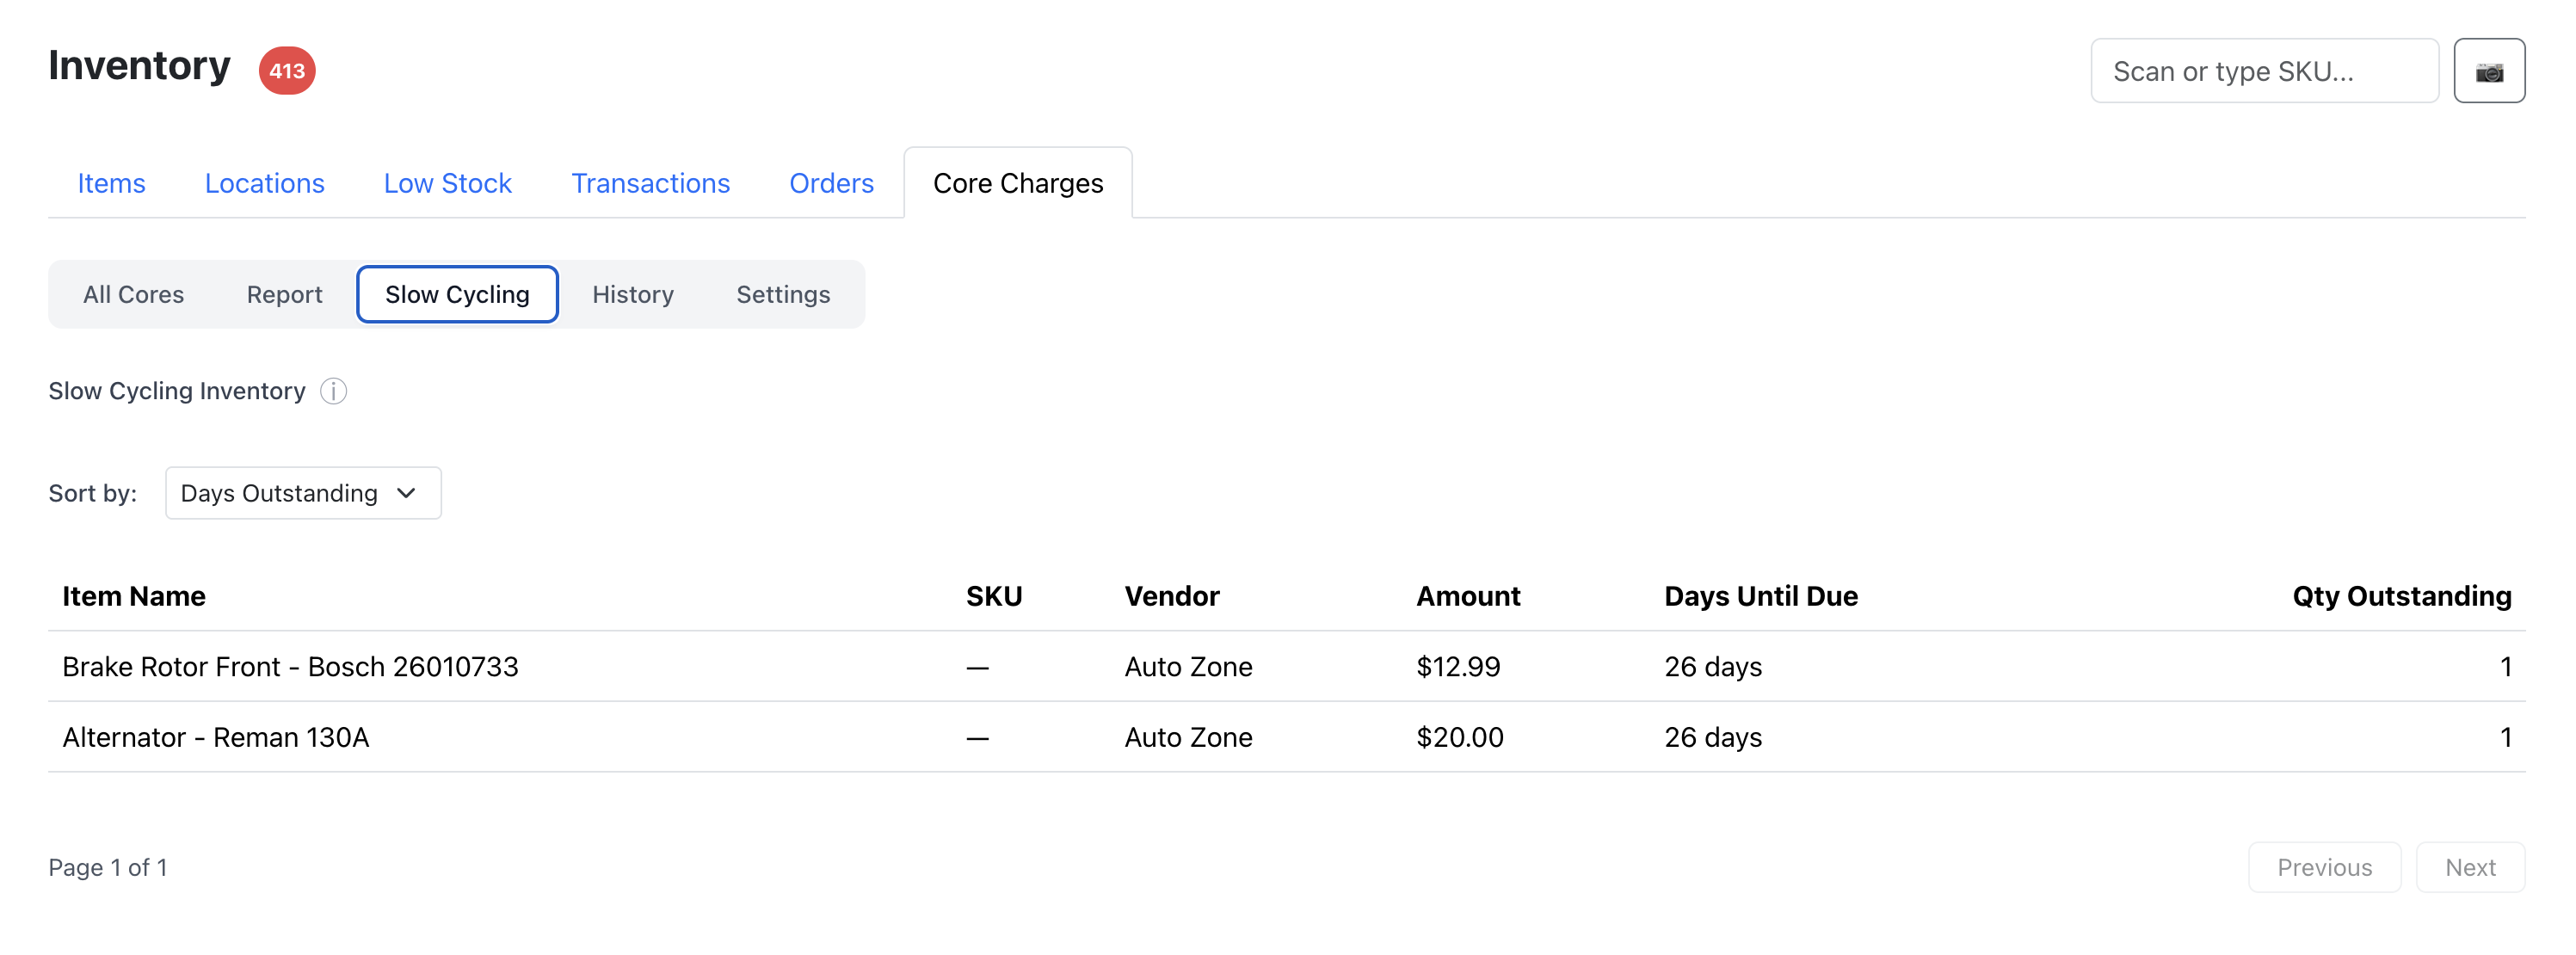2576x955 pixels.
Task: Click the $20.00 amount cell
Action: point(1460,737)
